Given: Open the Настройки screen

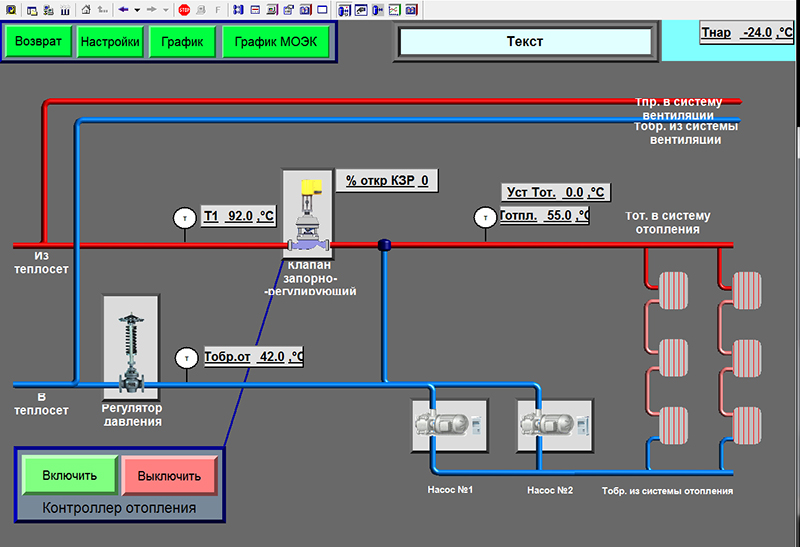Looking at the screenshot, I should (x=109, y=42).
